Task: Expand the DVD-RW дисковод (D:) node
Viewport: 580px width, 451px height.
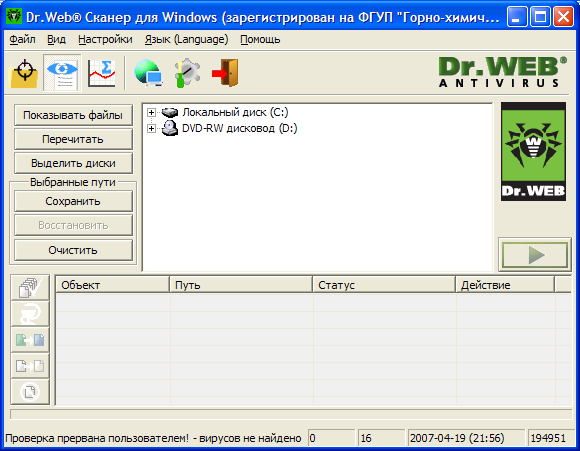Action: coord(151,128)
